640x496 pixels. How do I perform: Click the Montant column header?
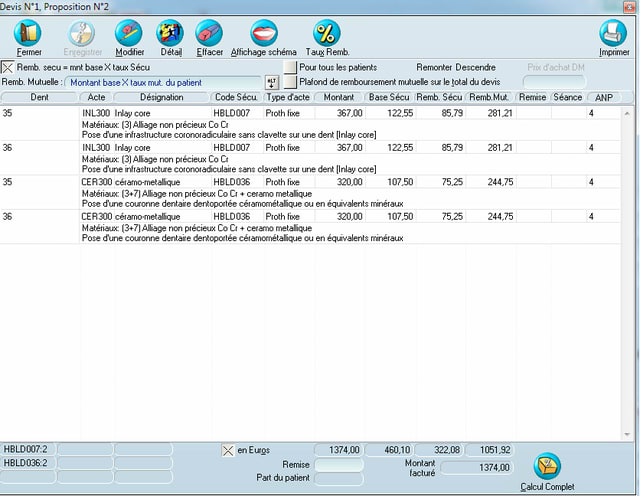(338, 98)
